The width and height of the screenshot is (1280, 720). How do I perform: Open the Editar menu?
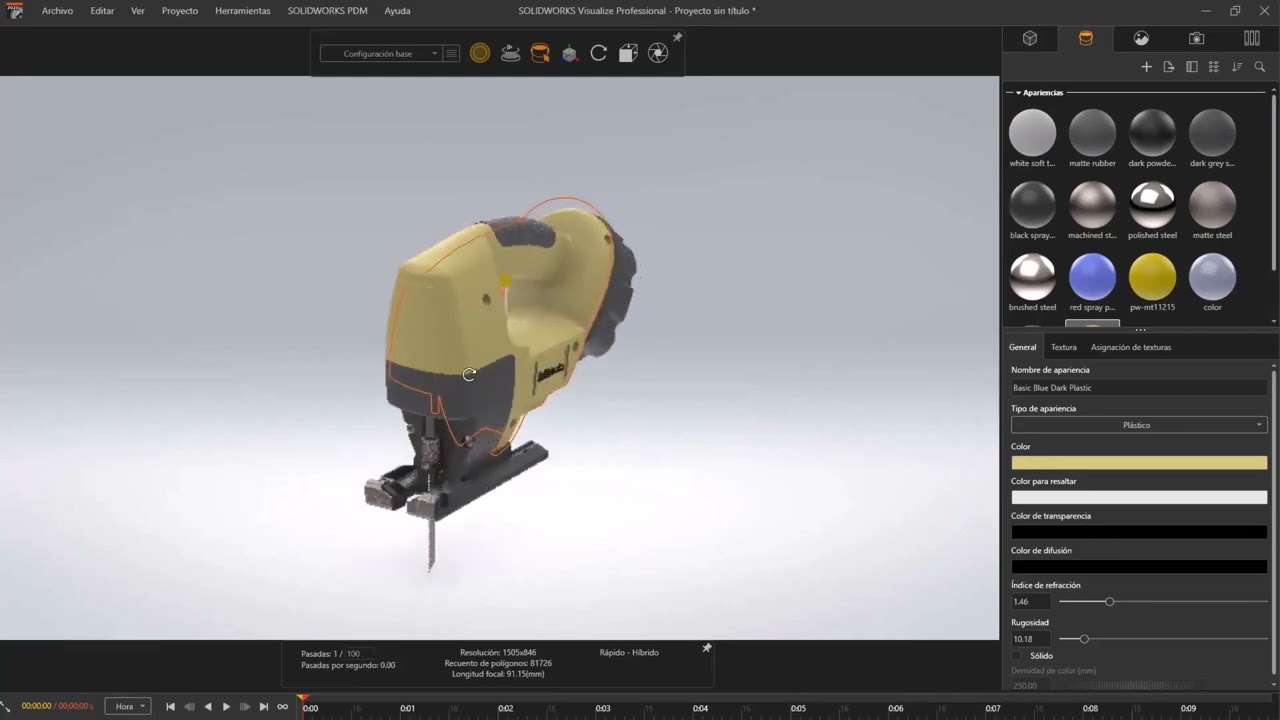click(102, 11)
